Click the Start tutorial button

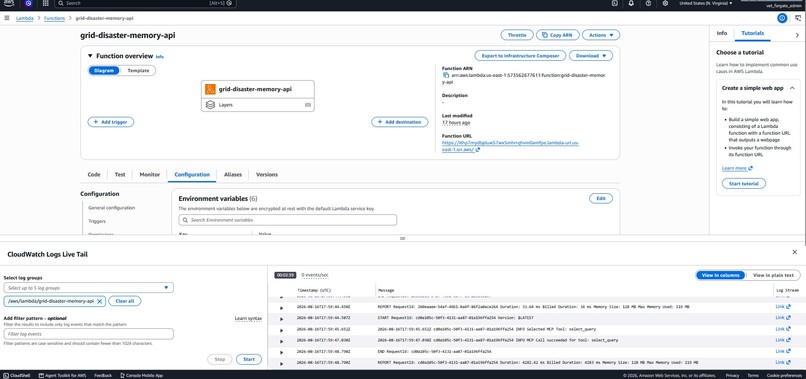tap(743, 184)
